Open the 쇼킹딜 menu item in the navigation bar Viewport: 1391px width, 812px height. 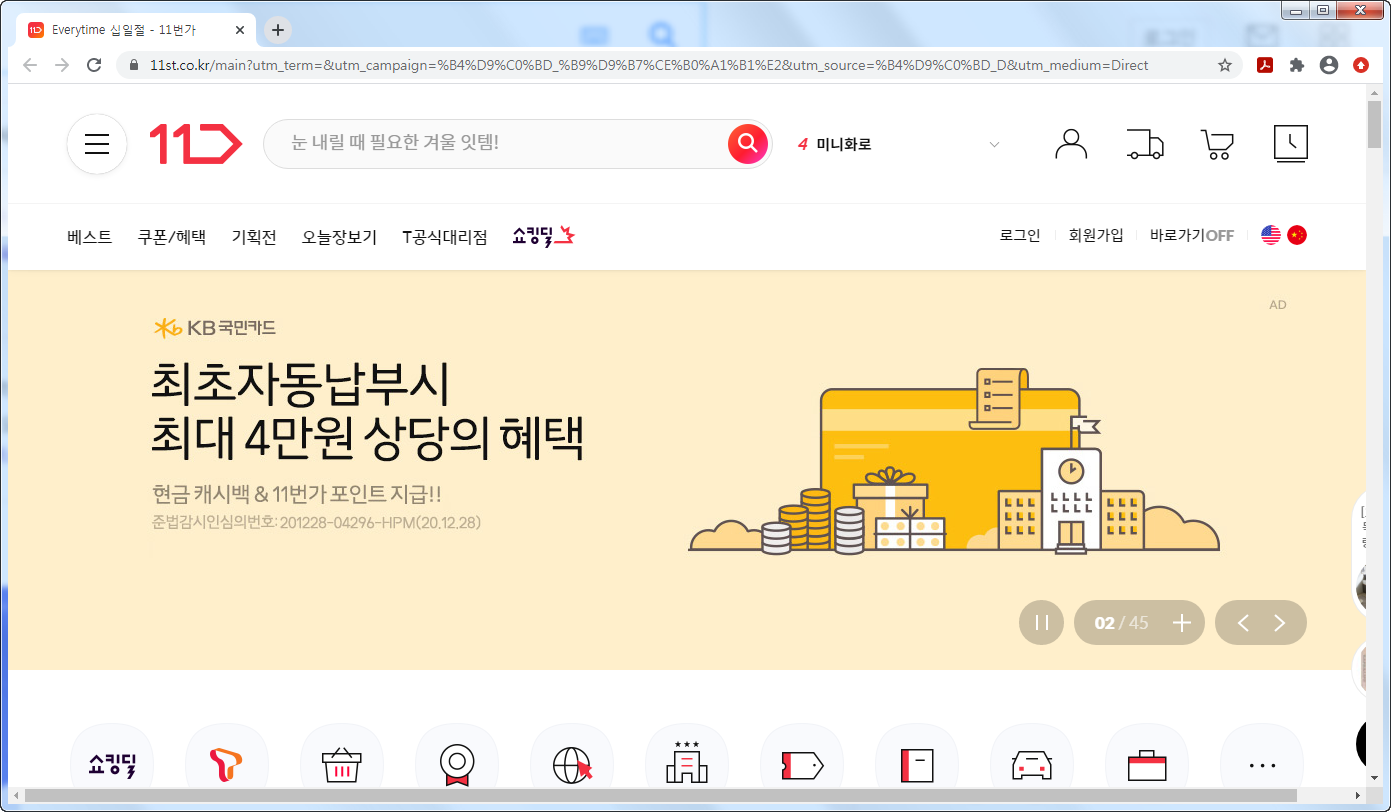pyautogui.click(x=544, y=237)
